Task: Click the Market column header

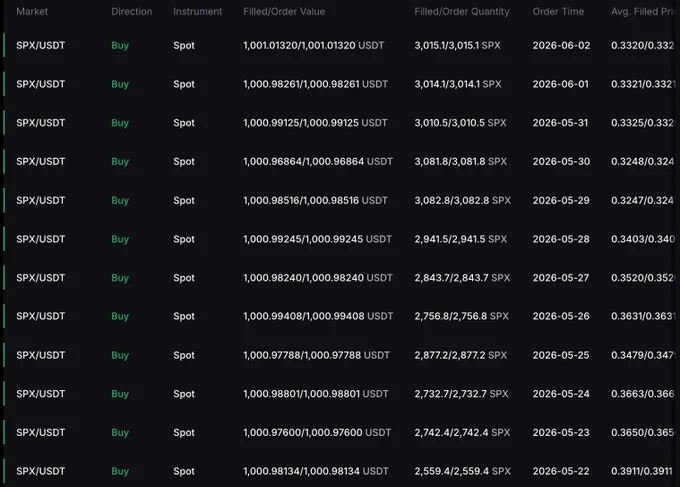Action: click(x=32, y=12)
